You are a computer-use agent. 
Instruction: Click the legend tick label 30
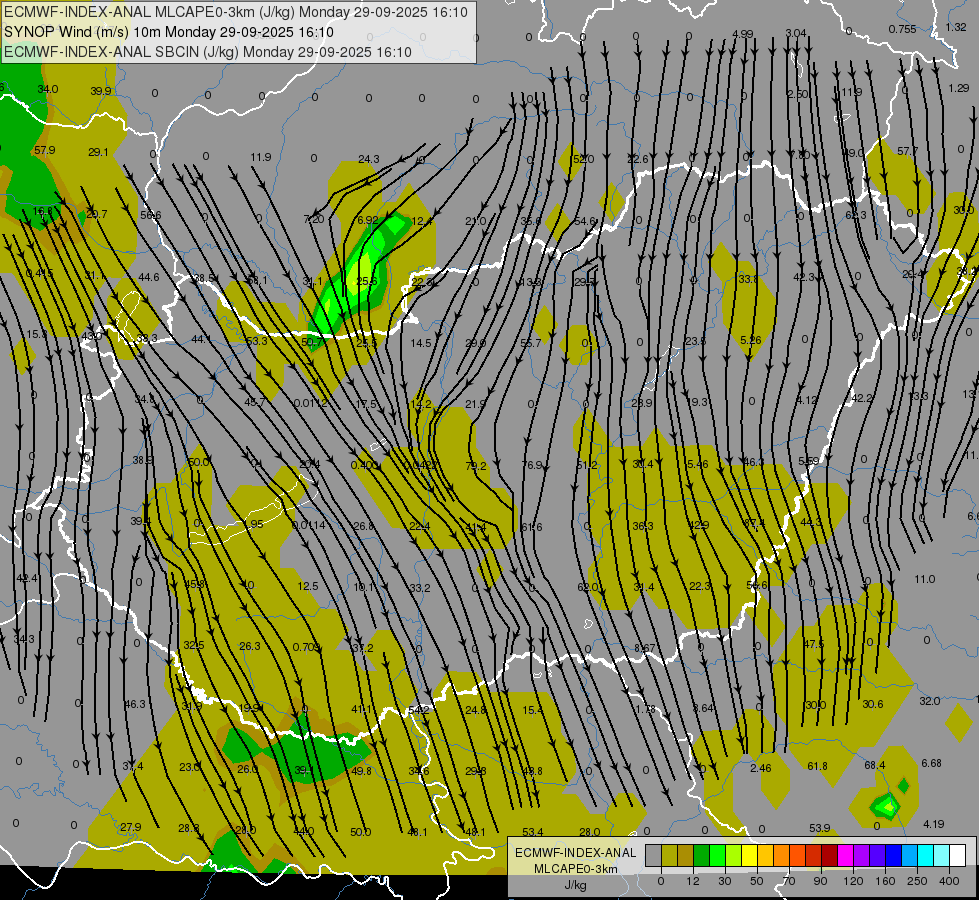click(725, 881)
